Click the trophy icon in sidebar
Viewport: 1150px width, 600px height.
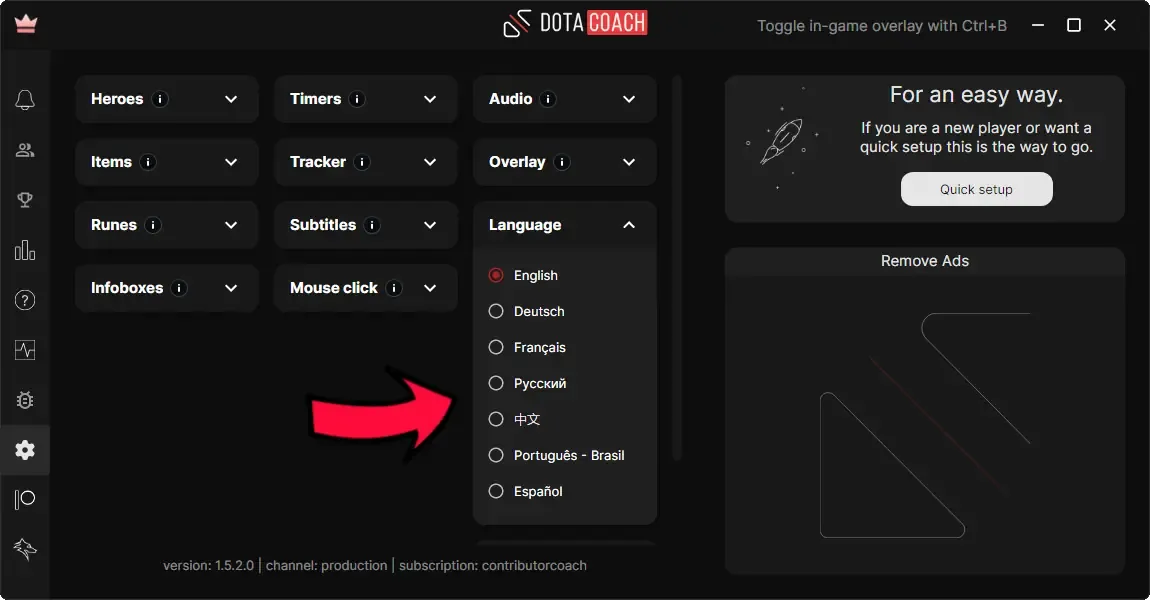coord(25,200)
